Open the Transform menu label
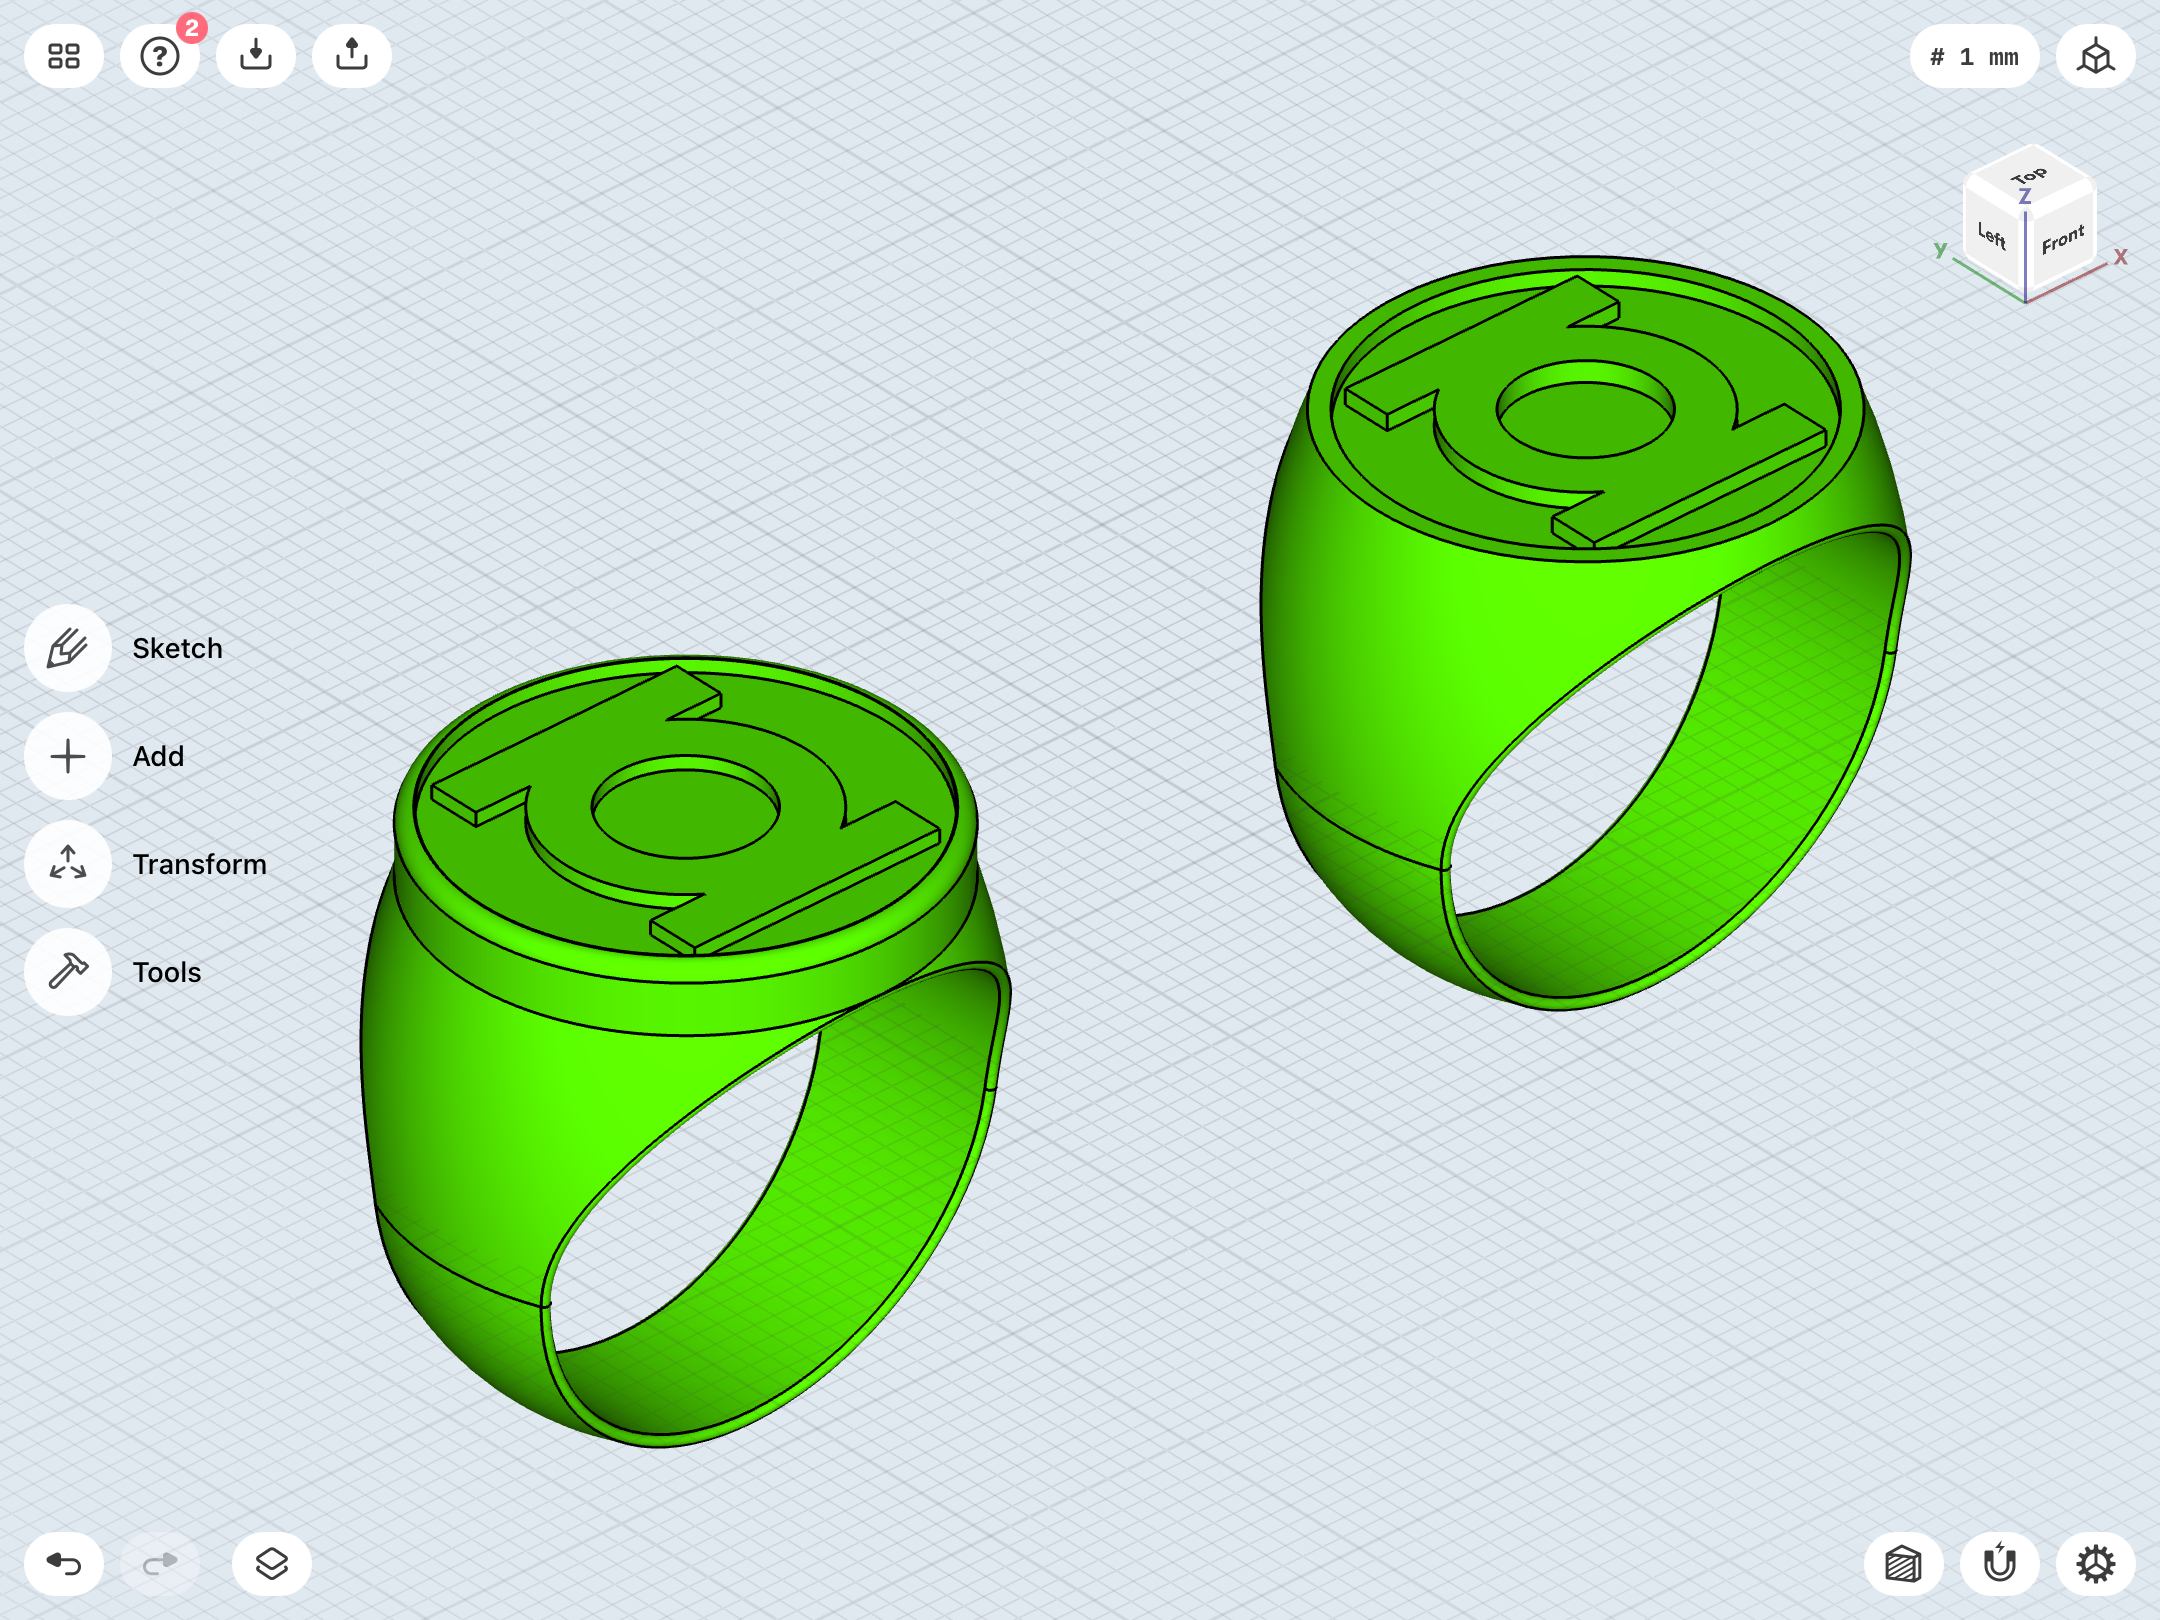2160x1620 pixels. [x=199, y=864]
